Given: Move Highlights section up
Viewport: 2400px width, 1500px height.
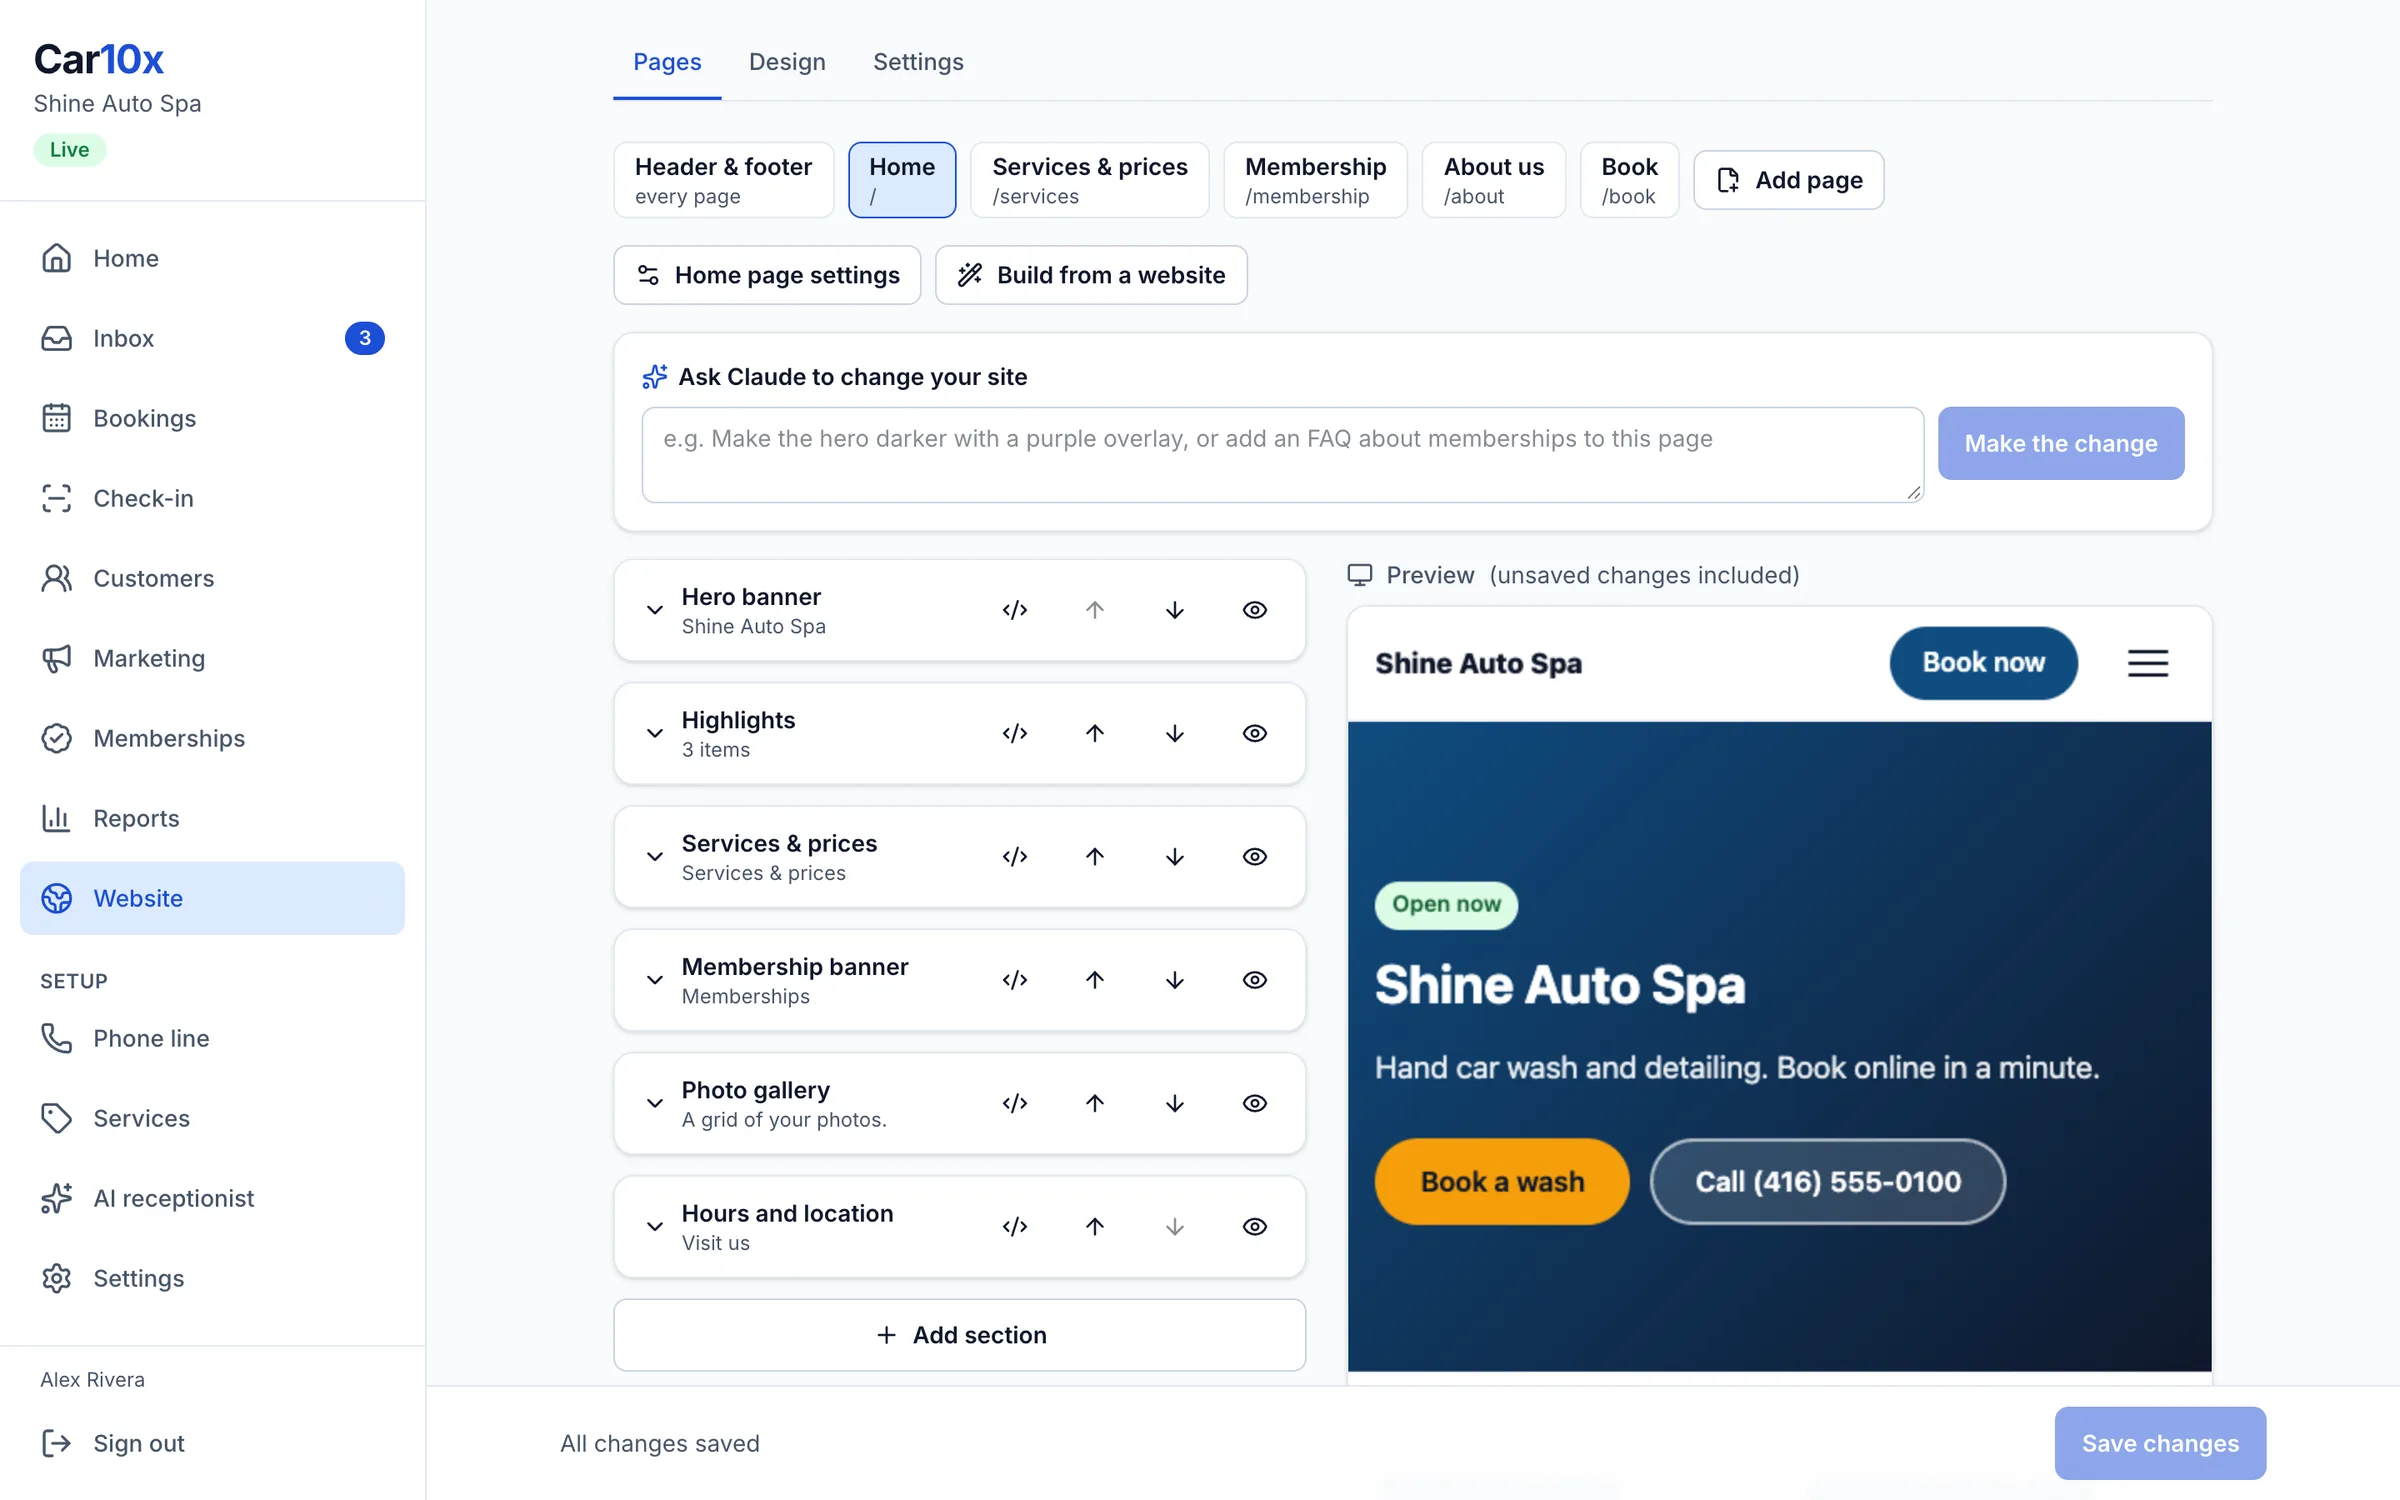Looking at the screenshot, I should [x=1095, y=733].
